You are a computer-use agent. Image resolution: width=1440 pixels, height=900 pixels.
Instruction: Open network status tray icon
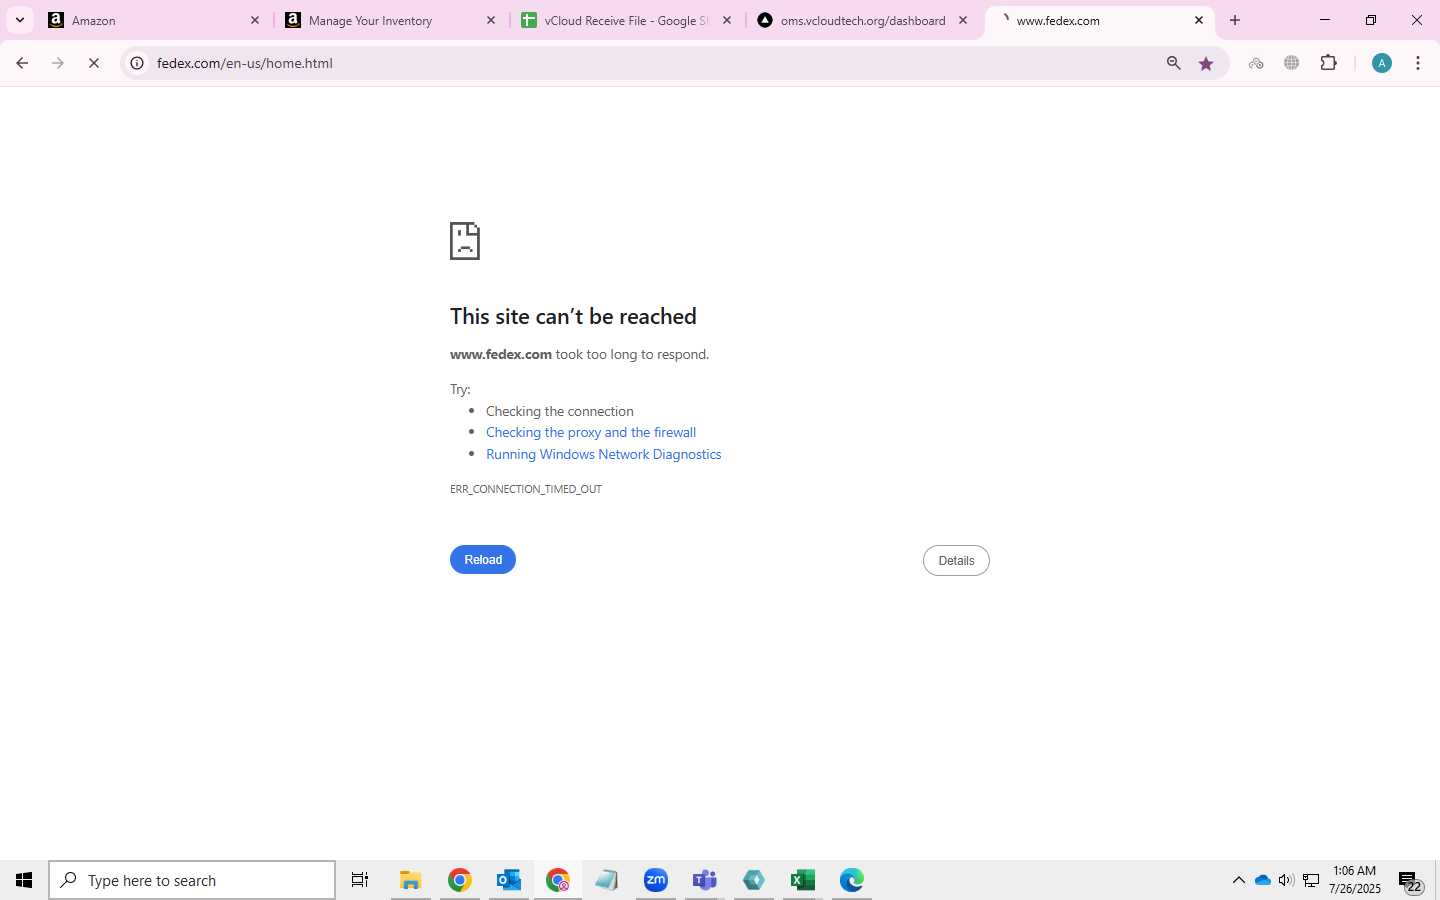1311,880
